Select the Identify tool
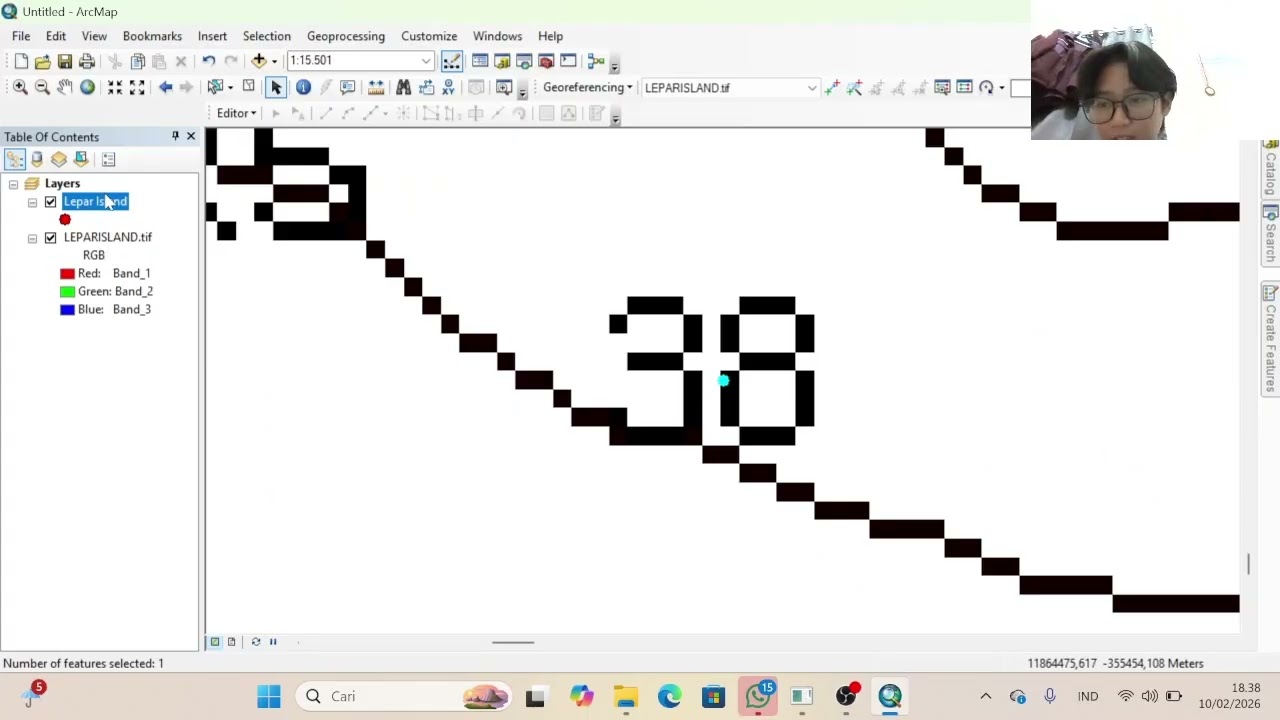 pyautogui.click(x=303, y=88)
